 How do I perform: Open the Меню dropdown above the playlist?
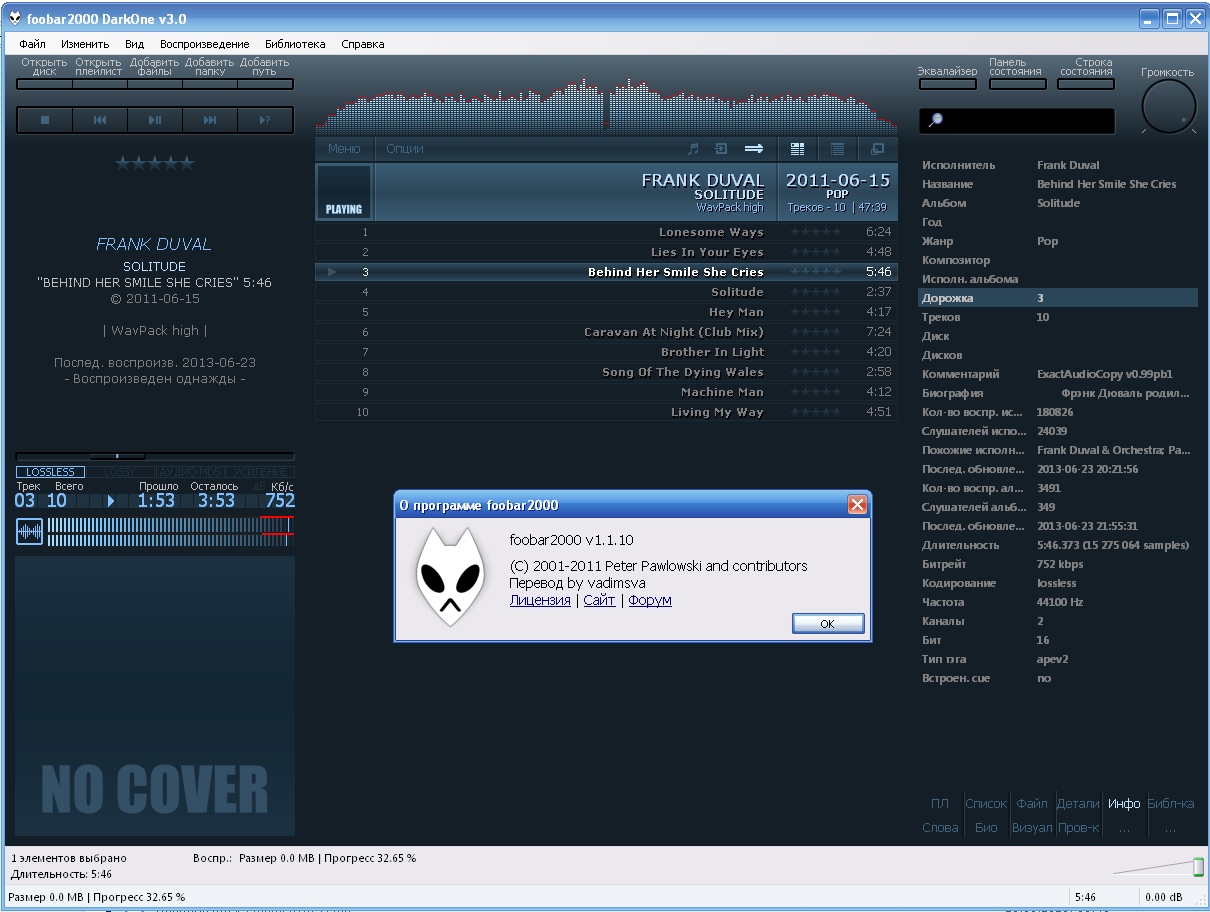pyautogui.click(x=344, y=149)
